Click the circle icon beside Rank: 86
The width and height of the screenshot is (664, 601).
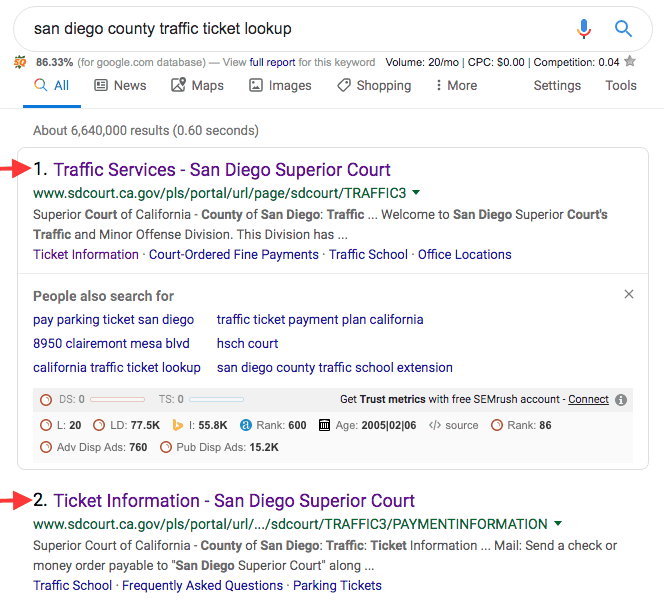click(497, 425)
